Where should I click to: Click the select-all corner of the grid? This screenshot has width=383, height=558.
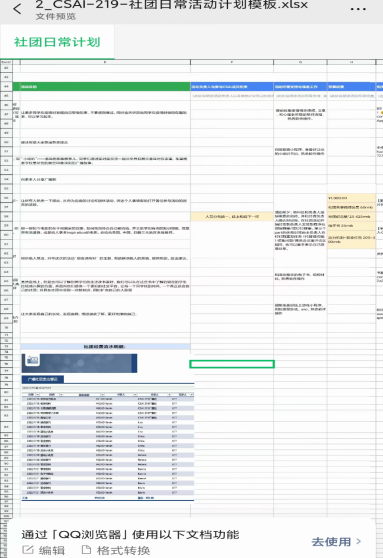(6, 62)
